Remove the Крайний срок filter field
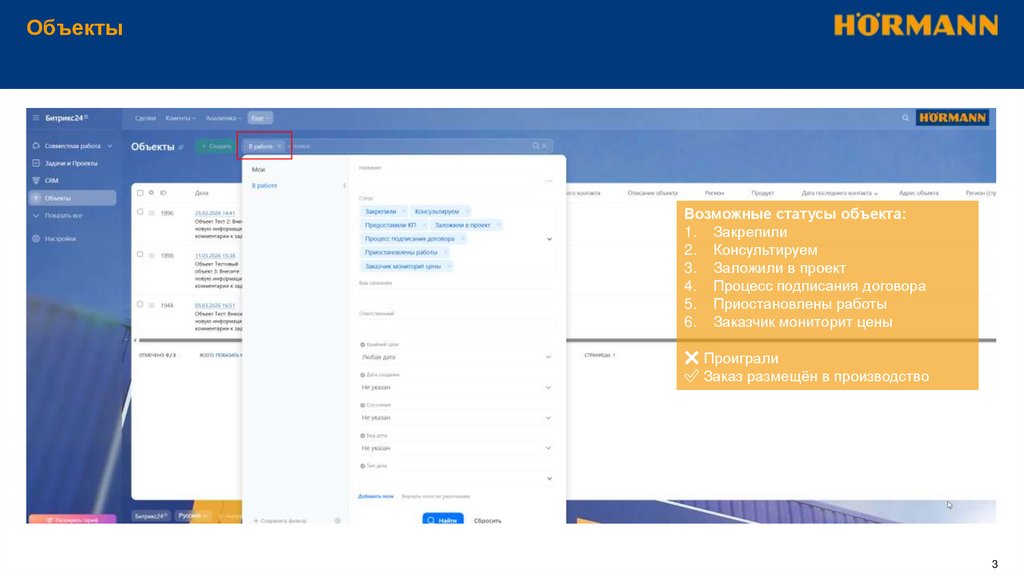1024x574 pixels. coord(362,344)
